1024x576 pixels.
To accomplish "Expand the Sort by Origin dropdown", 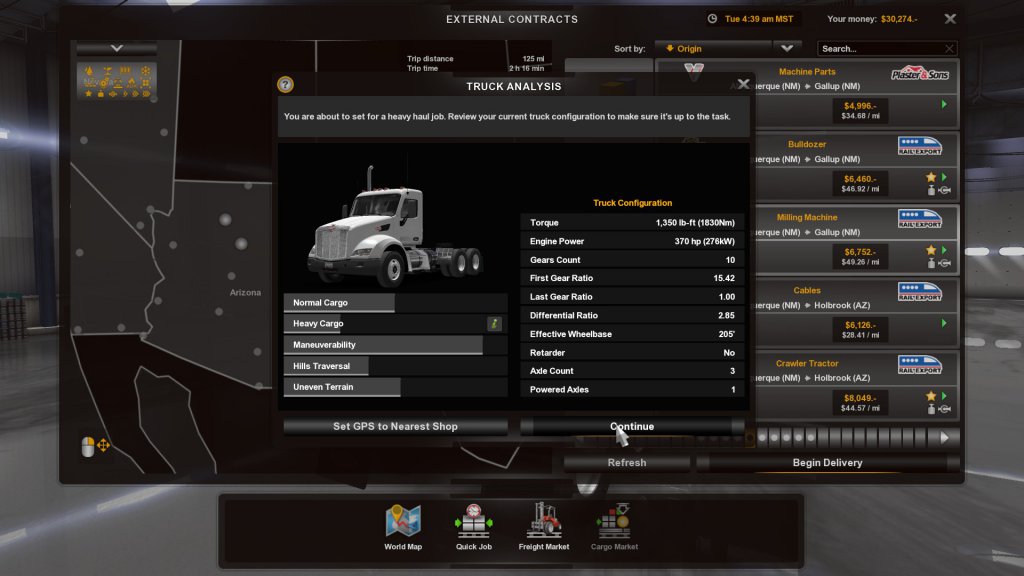I will pos(715,48).
